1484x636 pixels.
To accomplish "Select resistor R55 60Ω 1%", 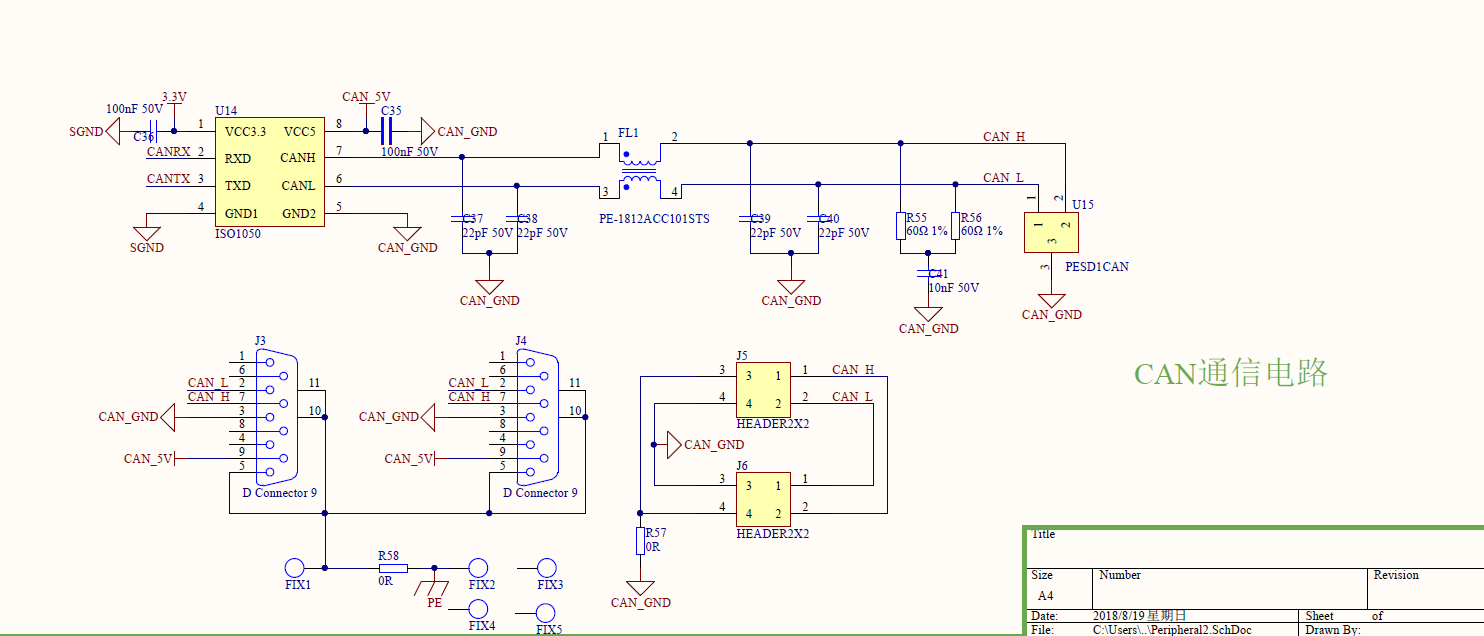I will (900, 225).
